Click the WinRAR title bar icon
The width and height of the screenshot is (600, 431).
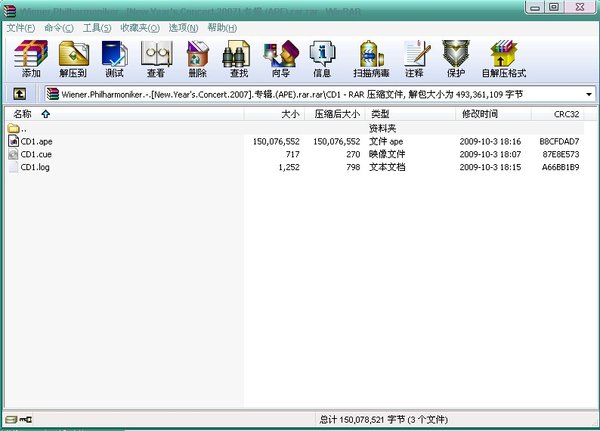10,10
